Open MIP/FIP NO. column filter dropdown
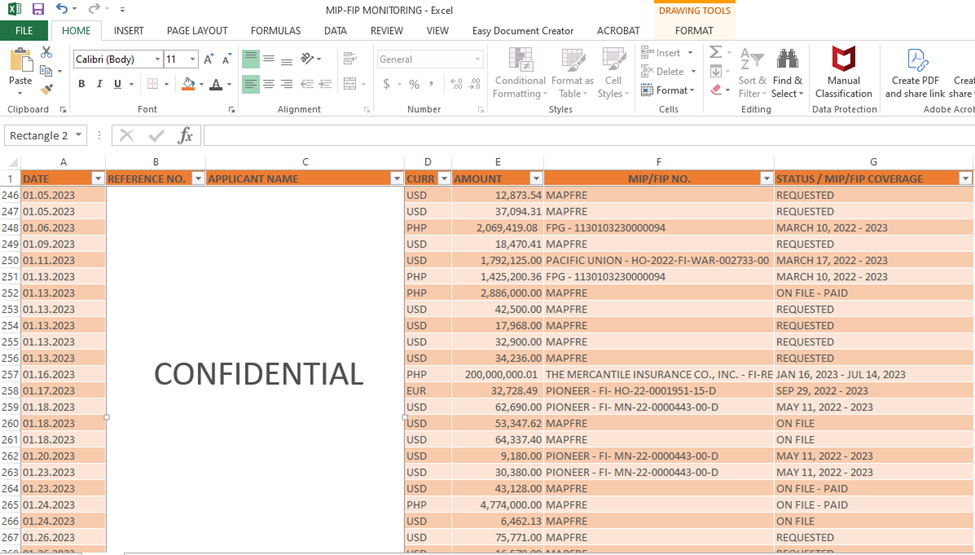The image size is (975, 555). pos(767,179)
